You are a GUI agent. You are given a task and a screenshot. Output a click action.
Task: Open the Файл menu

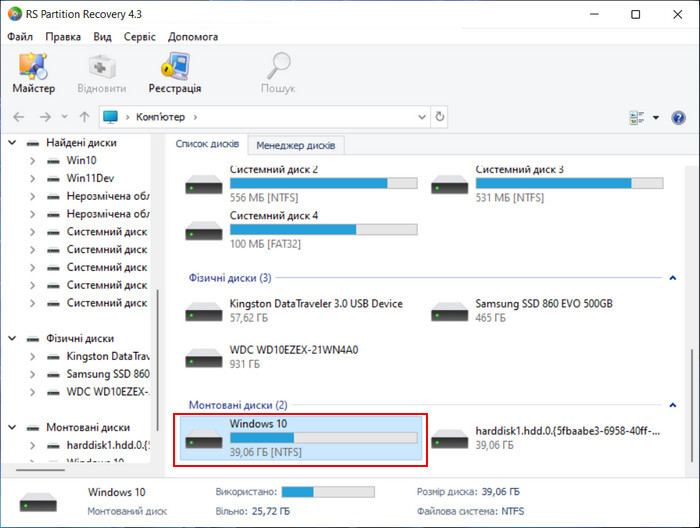pos(20,37)
